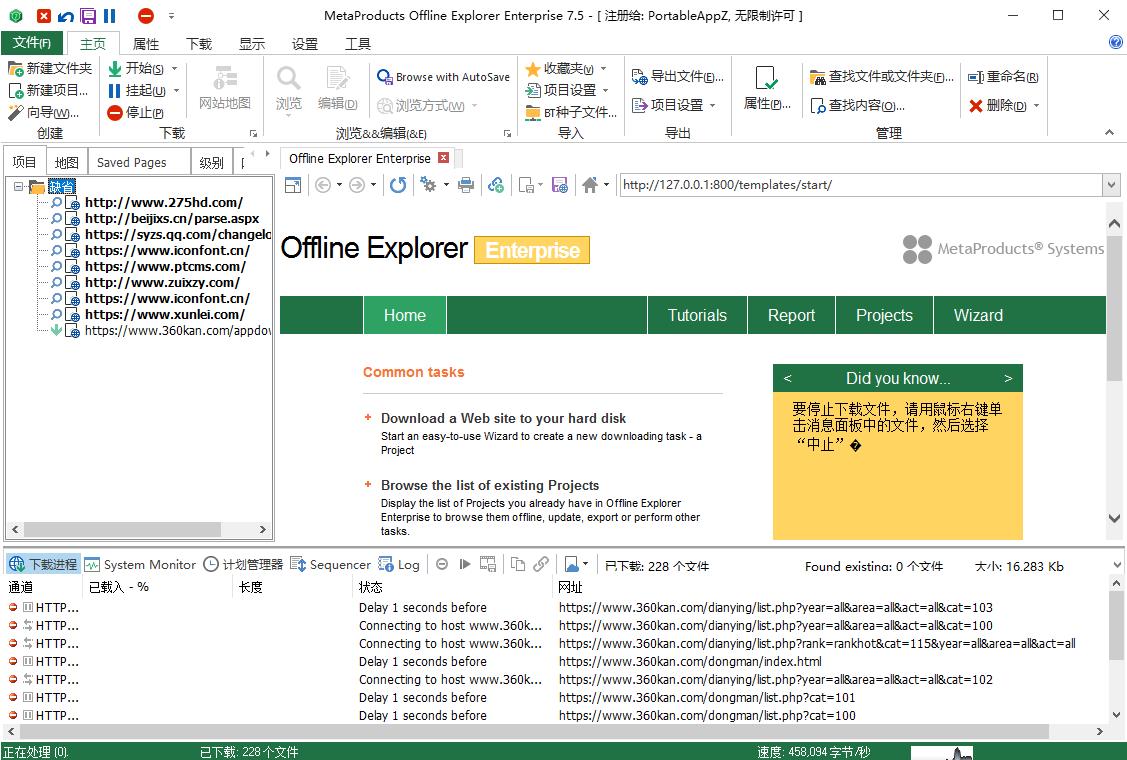1127x760 pixels.
Task: Select the https://www.360kan.com project
Action: (x=178, y=331)
